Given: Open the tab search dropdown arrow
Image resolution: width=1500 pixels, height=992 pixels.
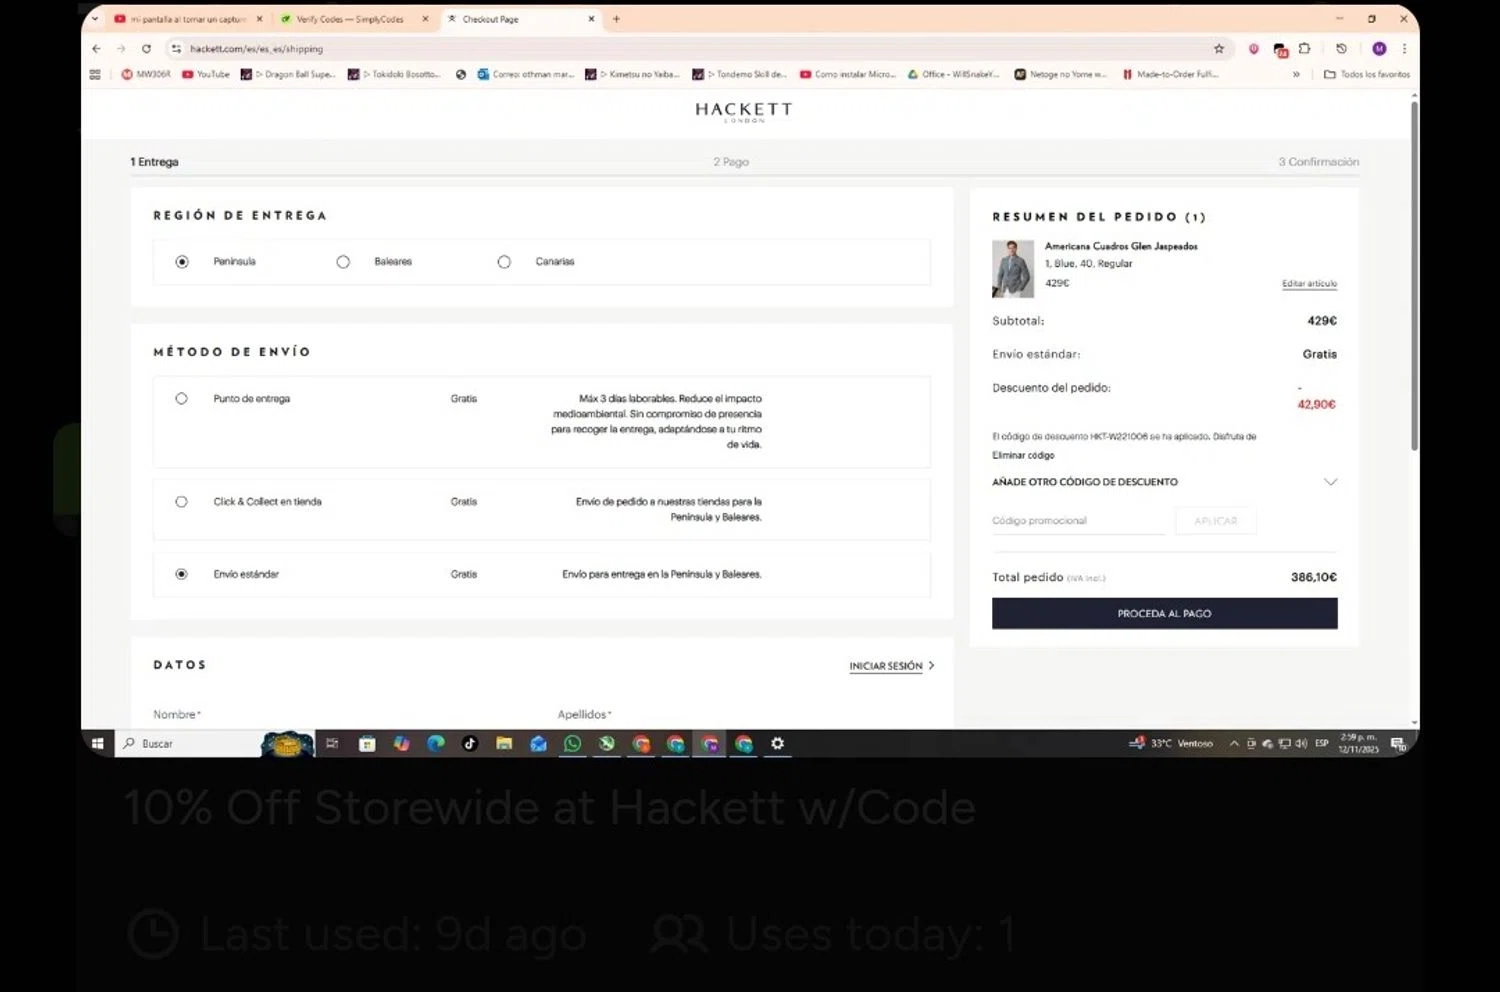Looking at the screenshot, I should [95, 19].
